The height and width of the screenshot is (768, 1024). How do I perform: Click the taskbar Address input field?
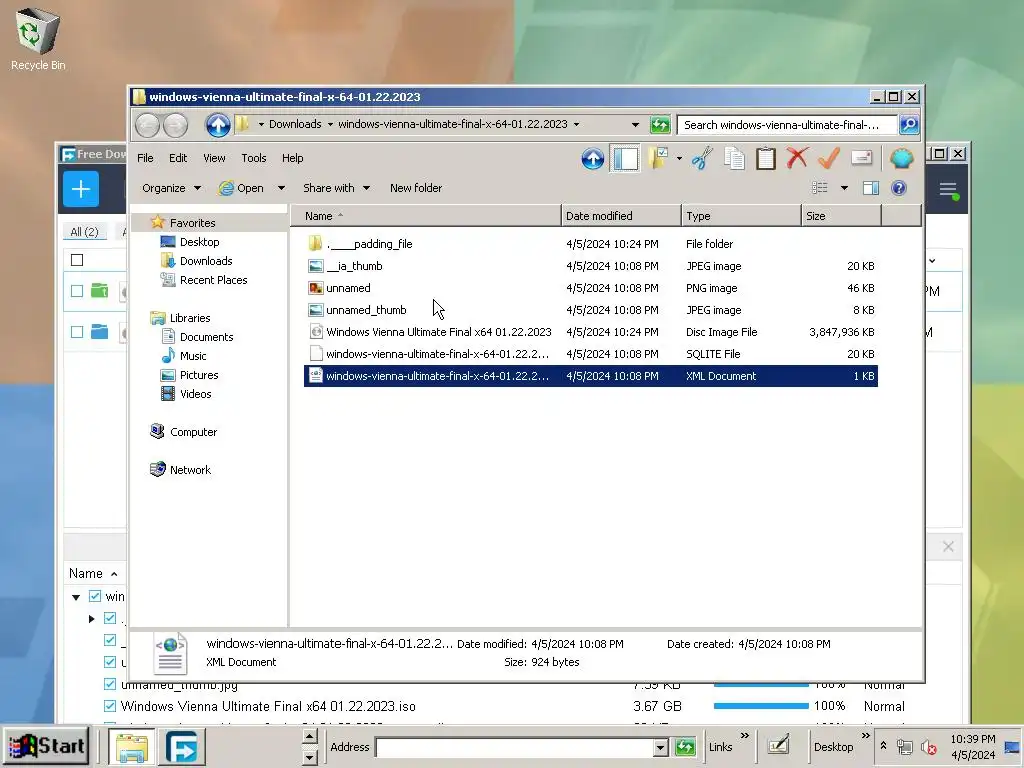point(514,747)
